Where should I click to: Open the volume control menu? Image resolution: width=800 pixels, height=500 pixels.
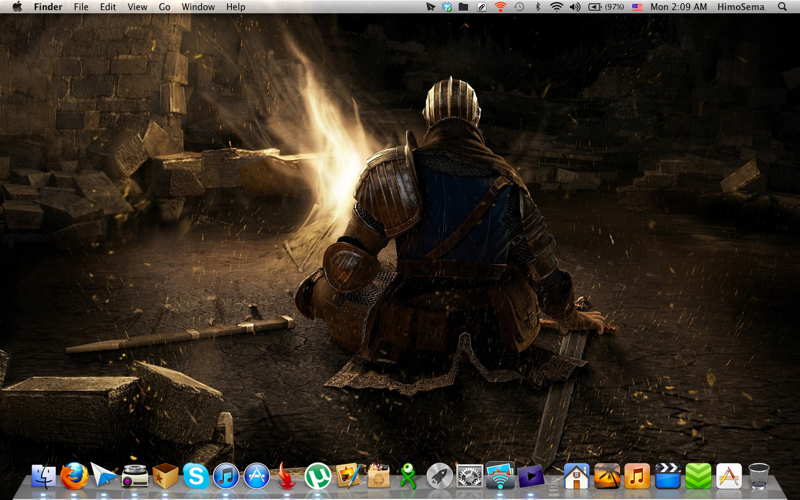pos(575,7)
